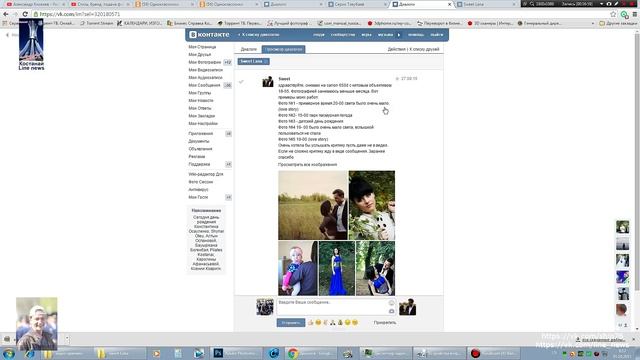Open the Windows Start button
Image resolution: width=640 pixels, height=360 pixels.
pyautogui.click(x=9, y=353)
